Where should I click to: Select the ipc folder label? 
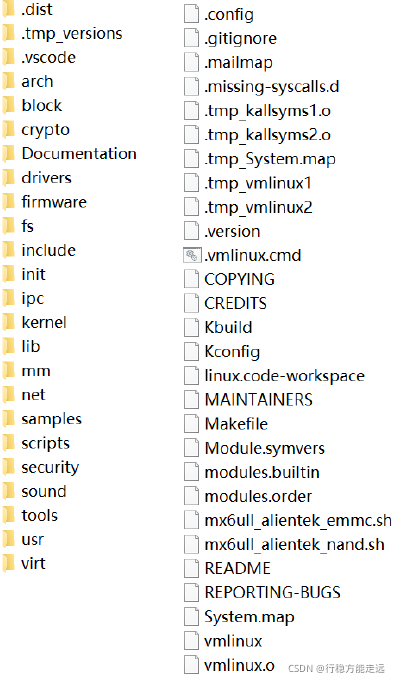pyautogui.click(x=33, y=299)
